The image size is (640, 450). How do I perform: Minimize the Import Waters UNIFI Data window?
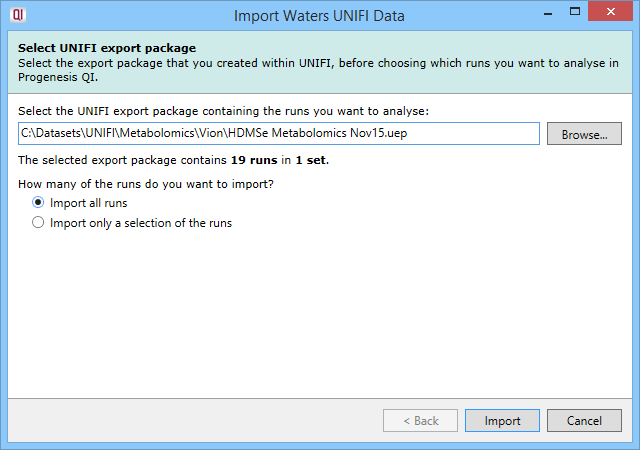548,12
